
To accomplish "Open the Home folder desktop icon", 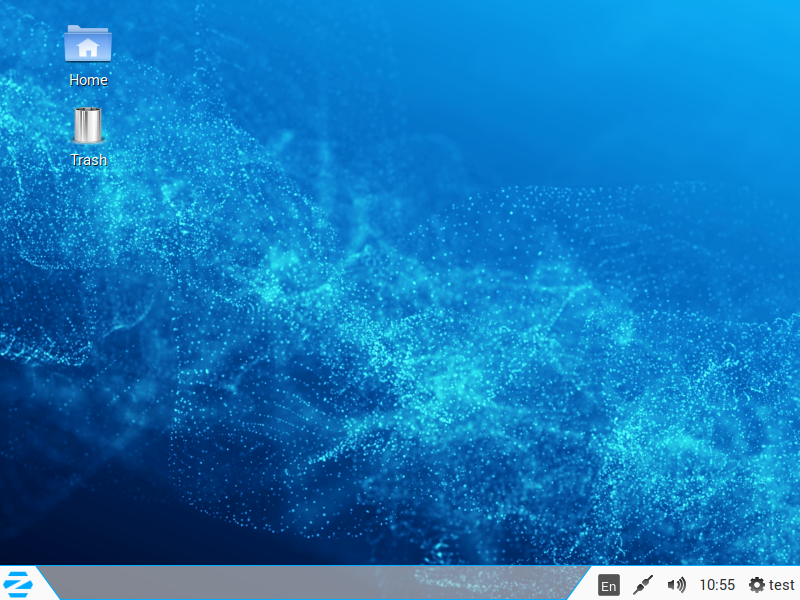I will coord(88,44).
